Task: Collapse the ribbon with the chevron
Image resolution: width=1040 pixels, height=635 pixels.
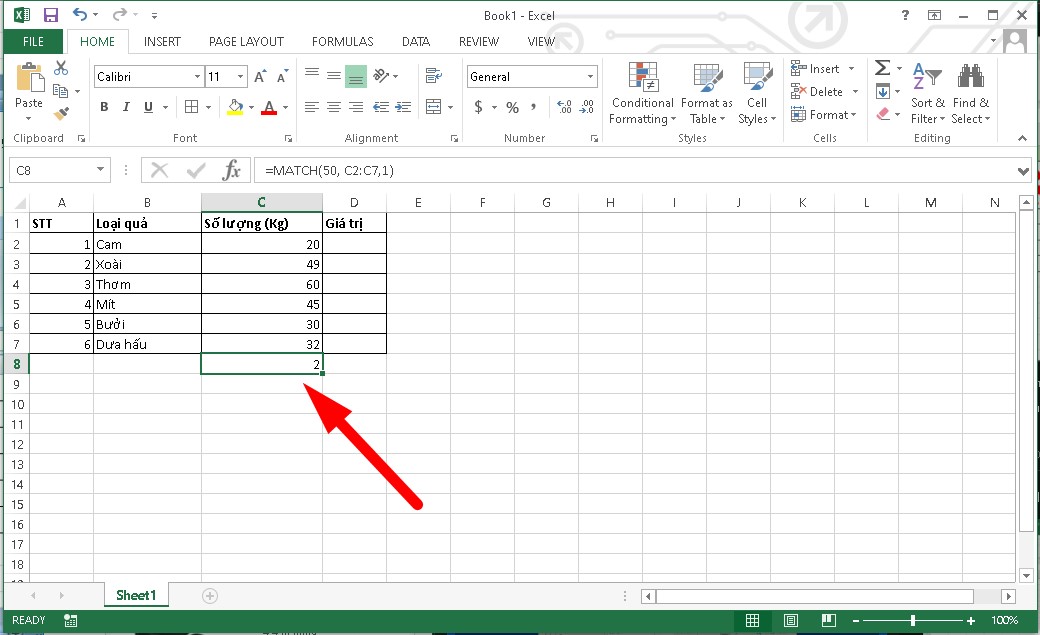Action: (1022, 138)
